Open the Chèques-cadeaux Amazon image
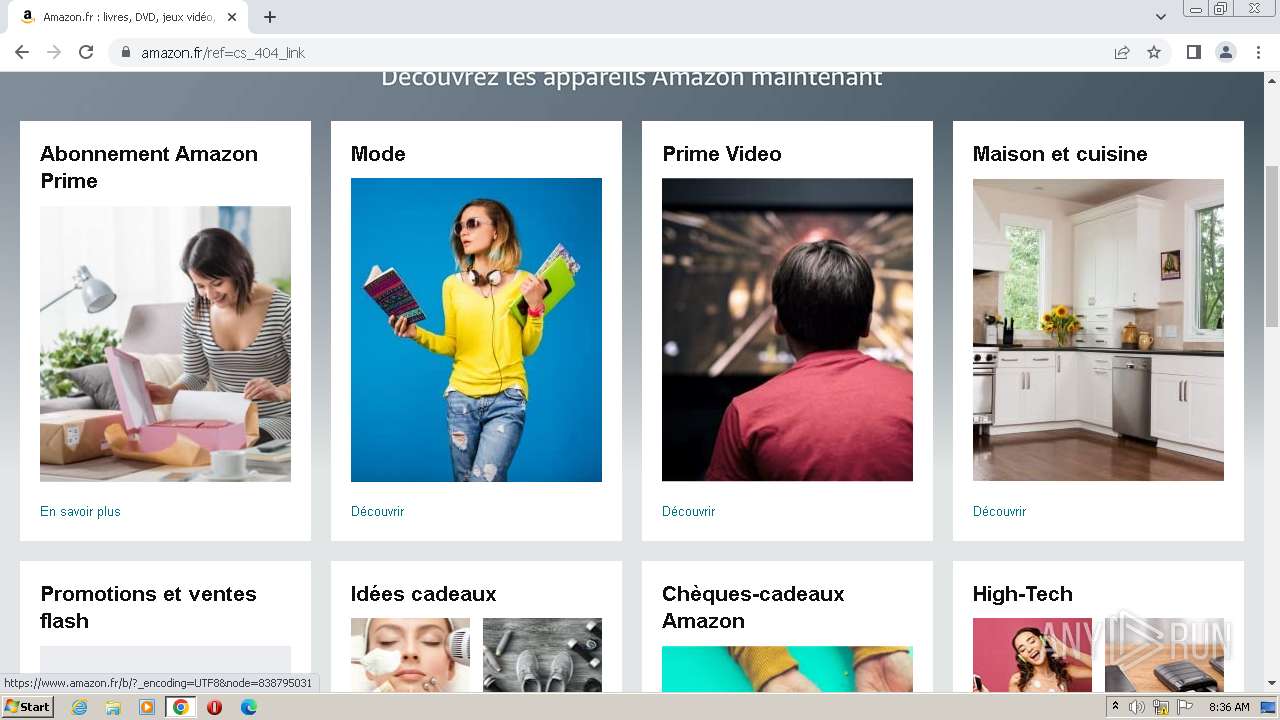 pyautogui.click(x=787, y=669)
